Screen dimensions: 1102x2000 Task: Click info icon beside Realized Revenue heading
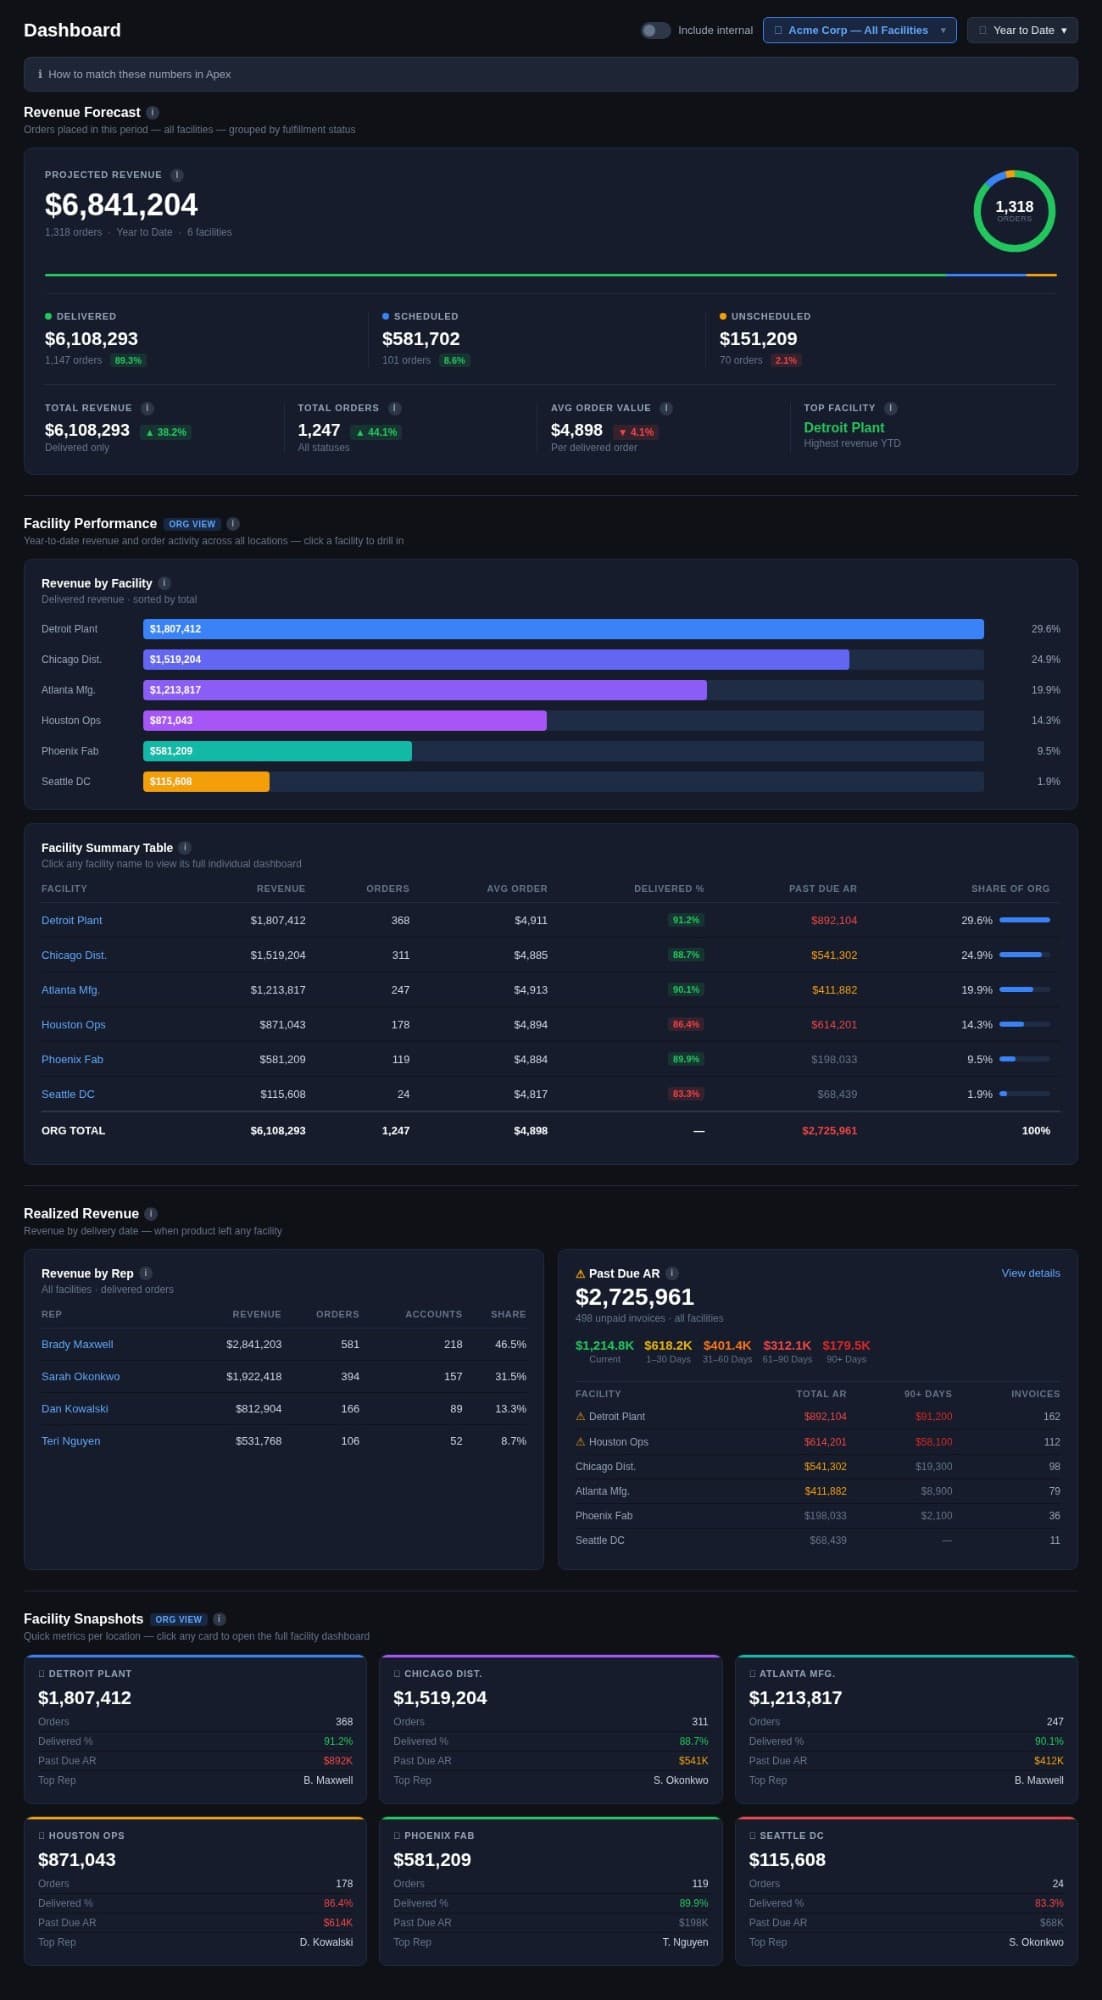(x=151, y=1214)
